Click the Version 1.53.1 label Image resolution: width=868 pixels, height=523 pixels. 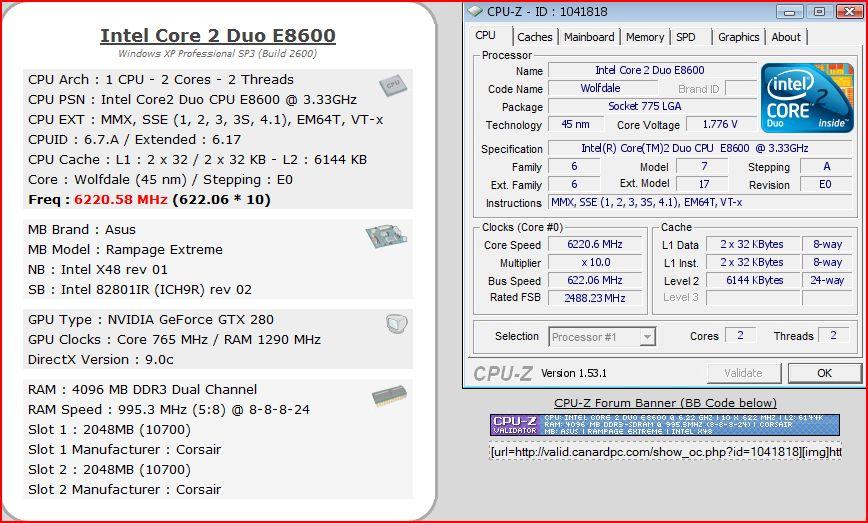(x=574, y=373)
